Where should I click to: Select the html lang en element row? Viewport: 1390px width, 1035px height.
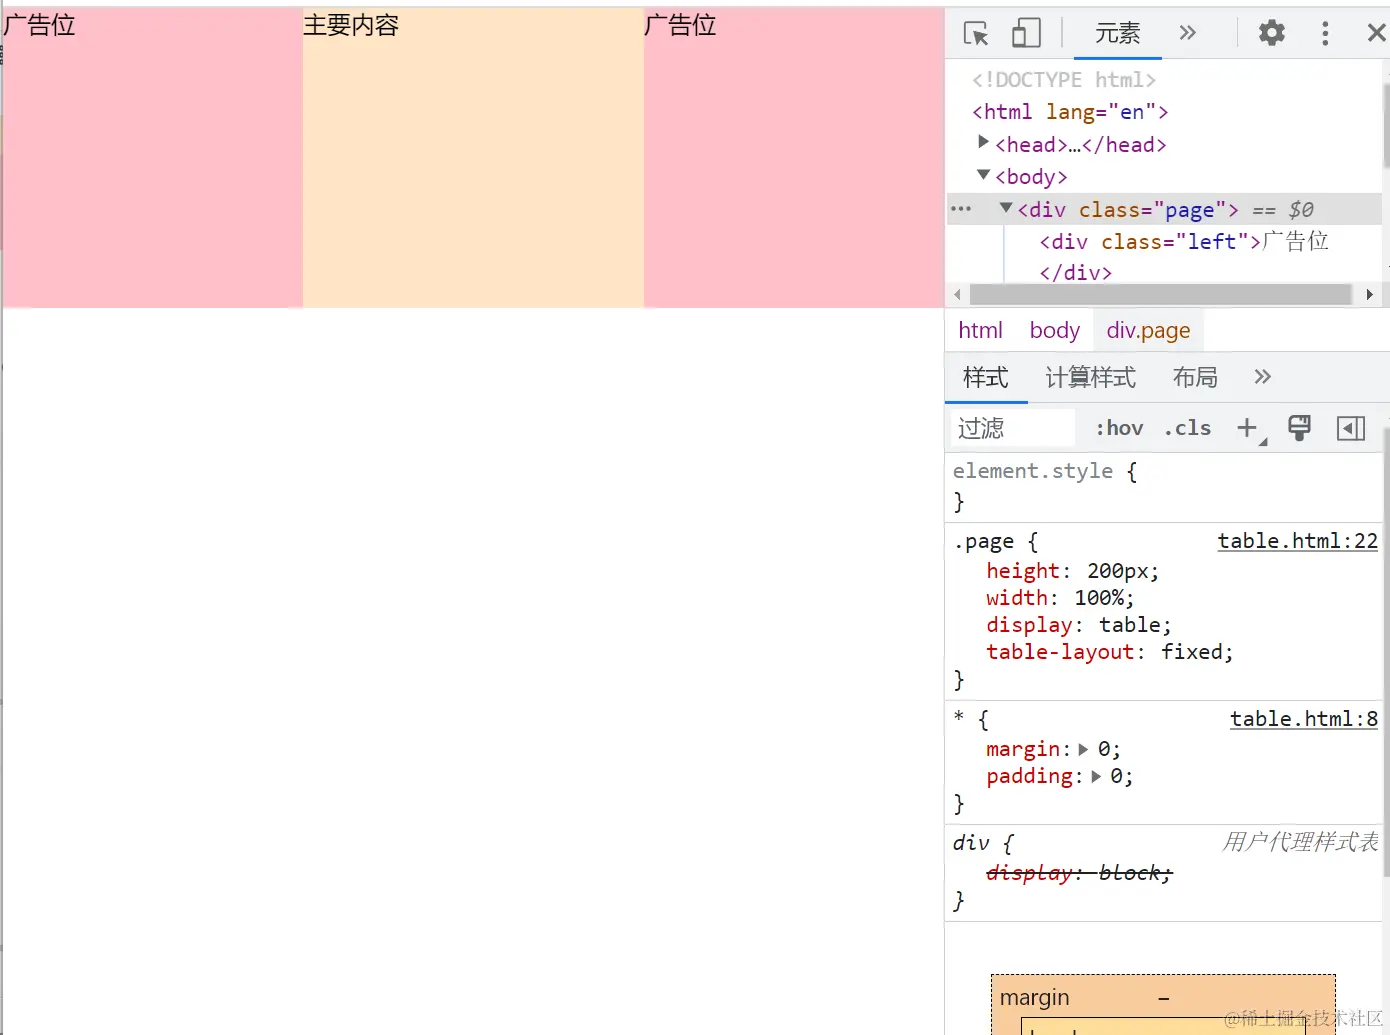1070,112
